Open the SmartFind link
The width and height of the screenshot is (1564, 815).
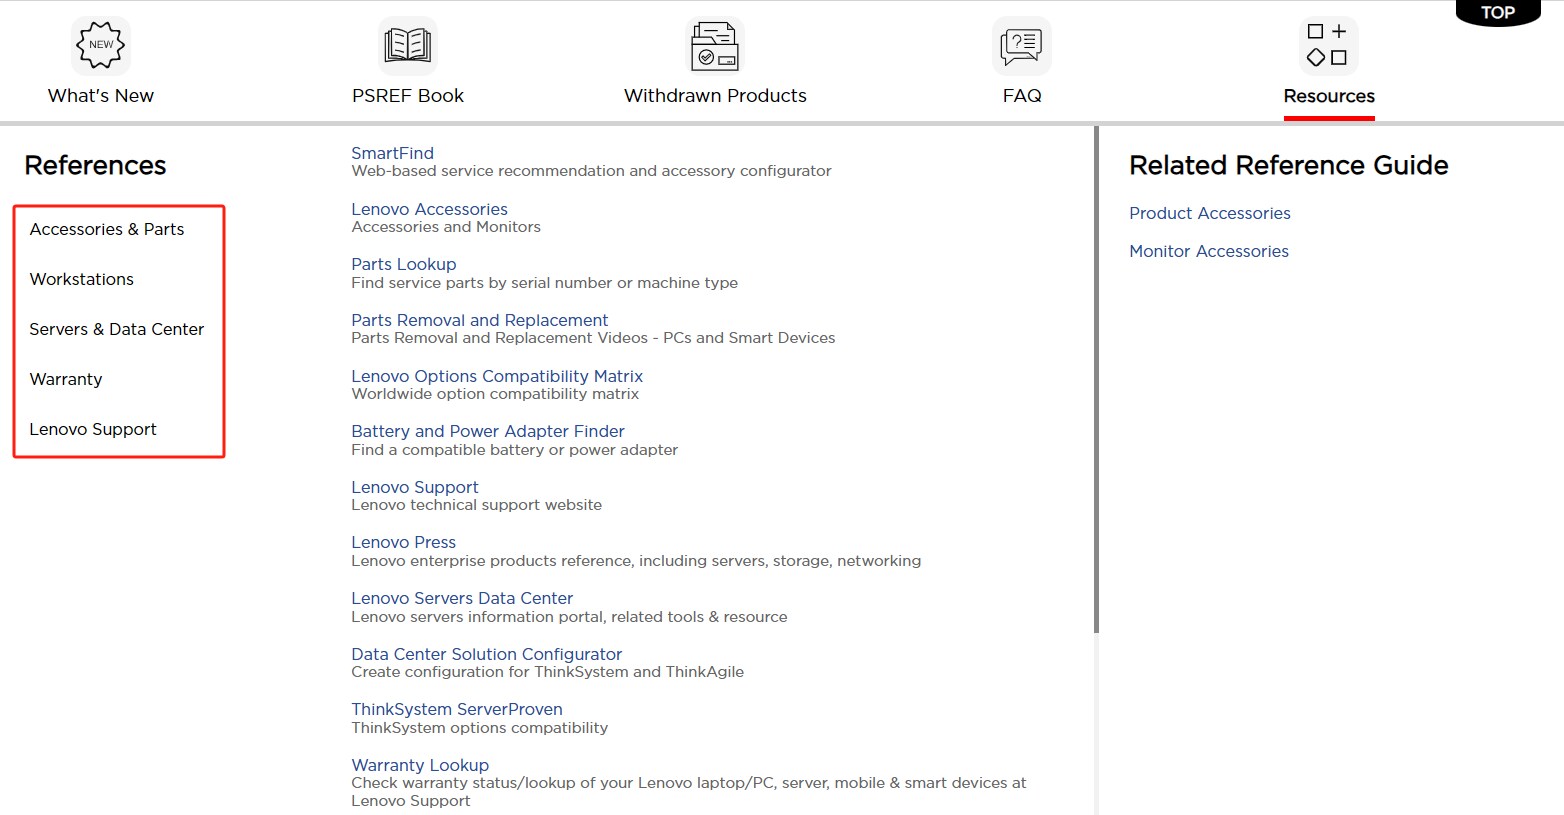pyautogui.click(x=392, y=153)
